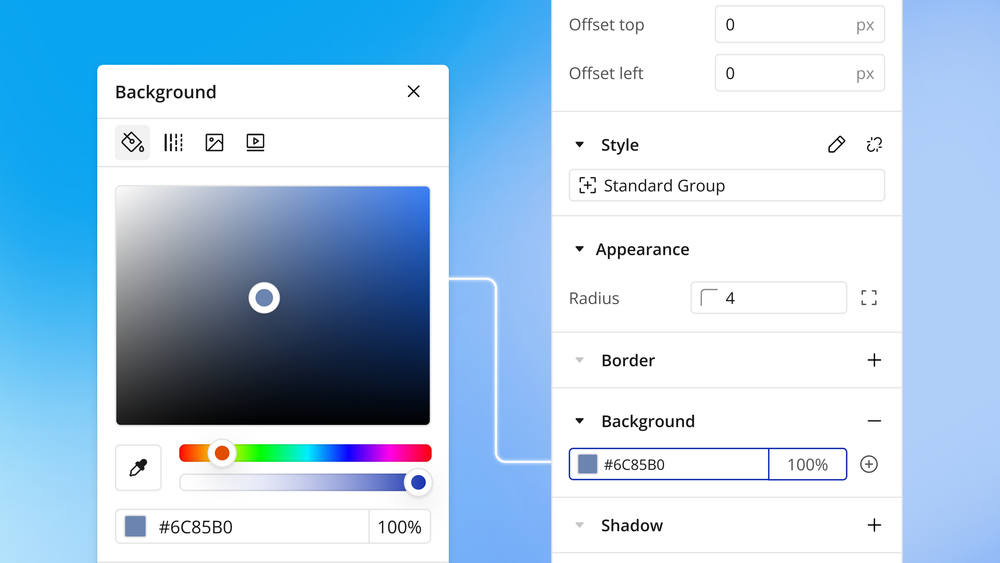This screenshot has width=1000, height=563.
Task: Click the Radius value field
Action: [768, 298]
